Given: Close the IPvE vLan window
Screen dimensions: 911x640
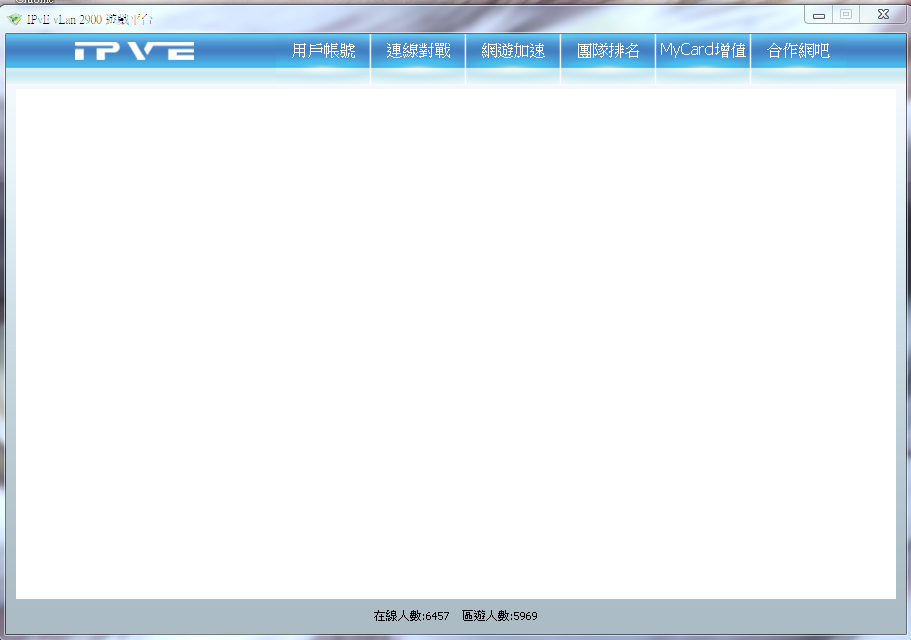Looking at the screenshot, I should (883, 15).
